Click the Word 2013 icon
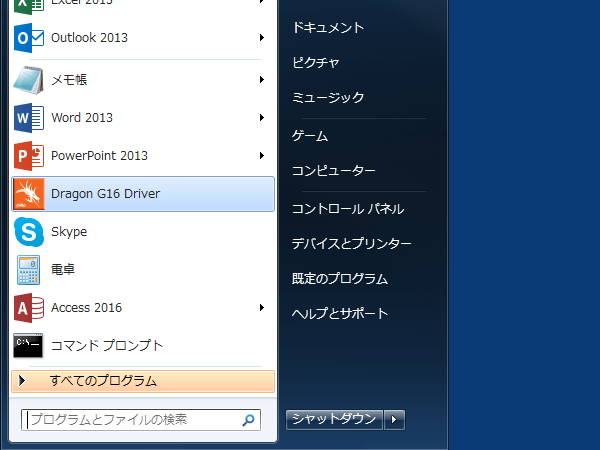 pyautogui.click(x=29, y=118)
